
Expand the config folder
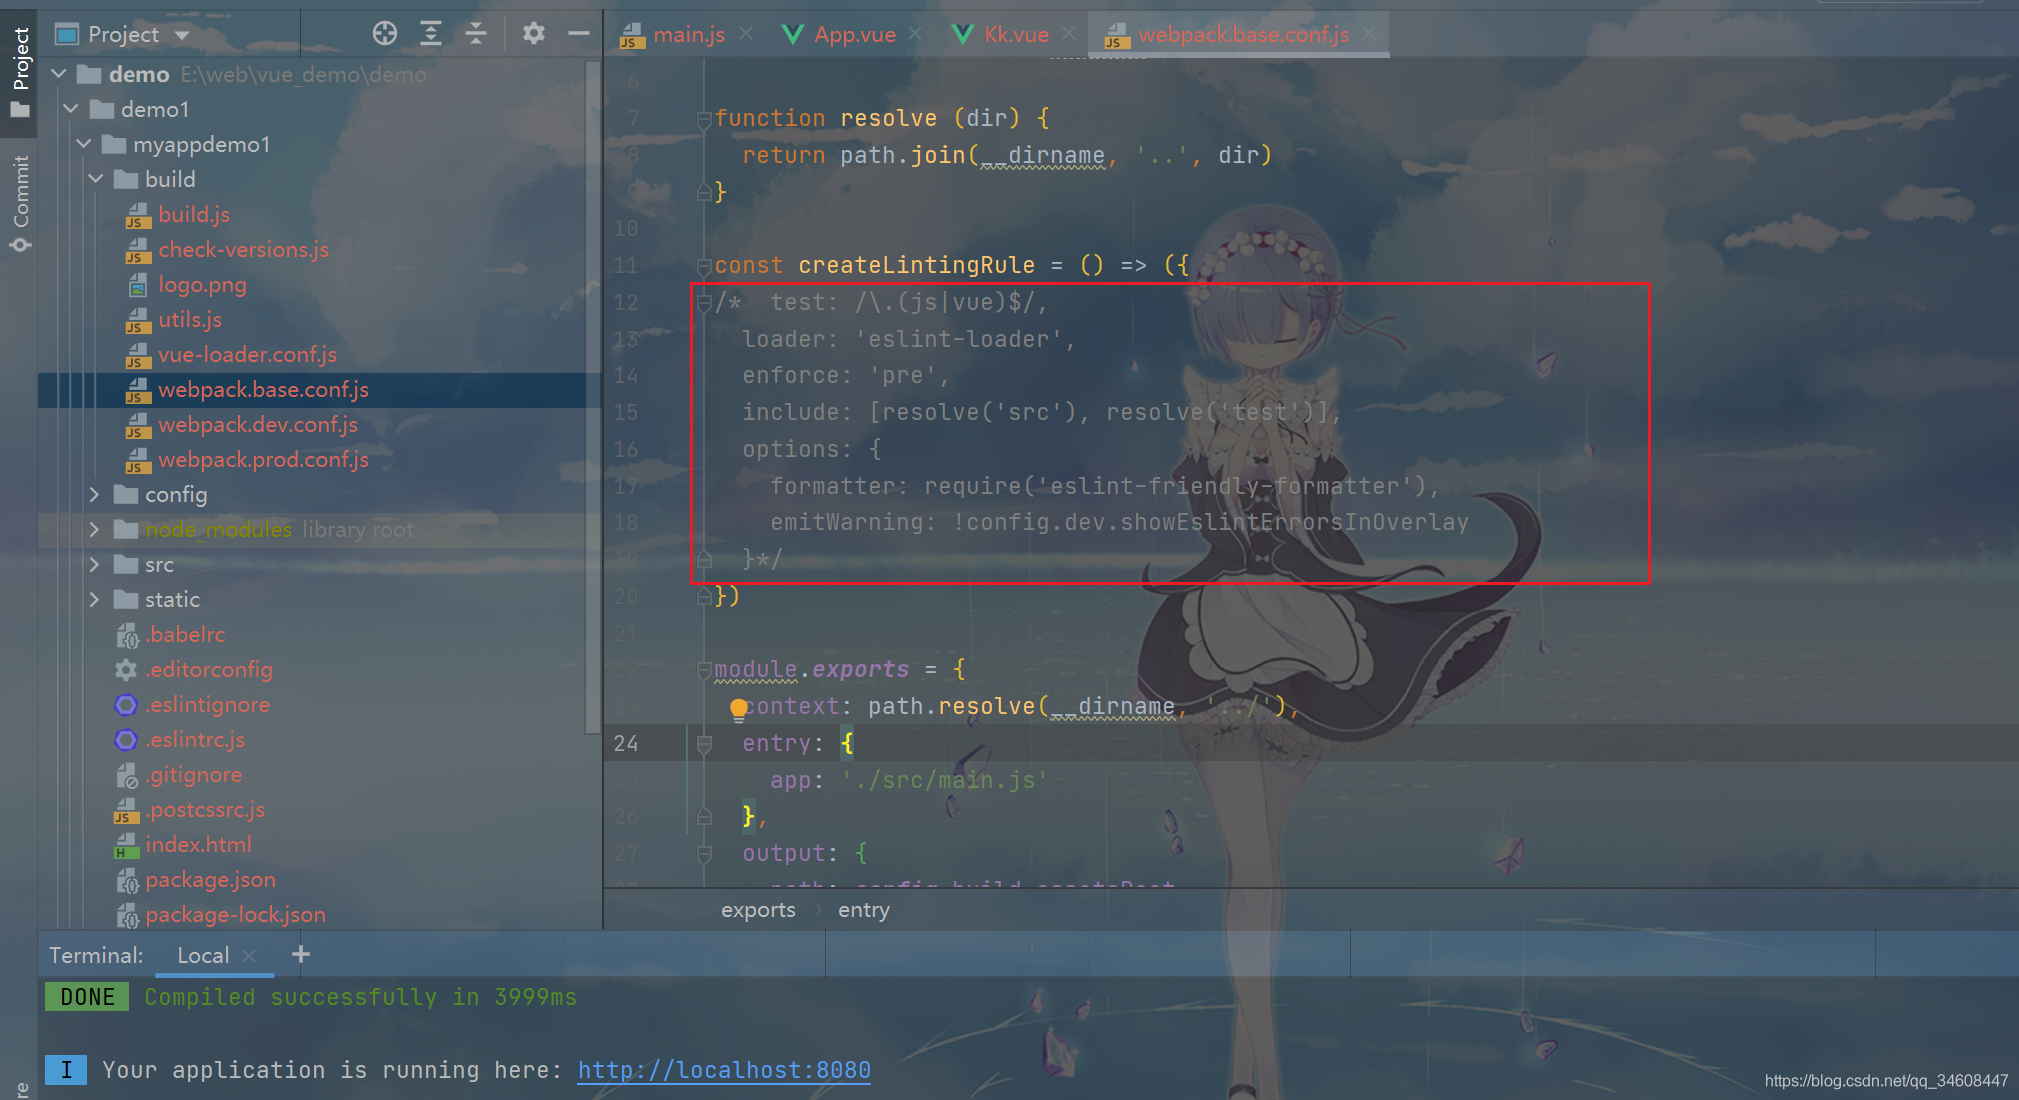click(95, 494)
